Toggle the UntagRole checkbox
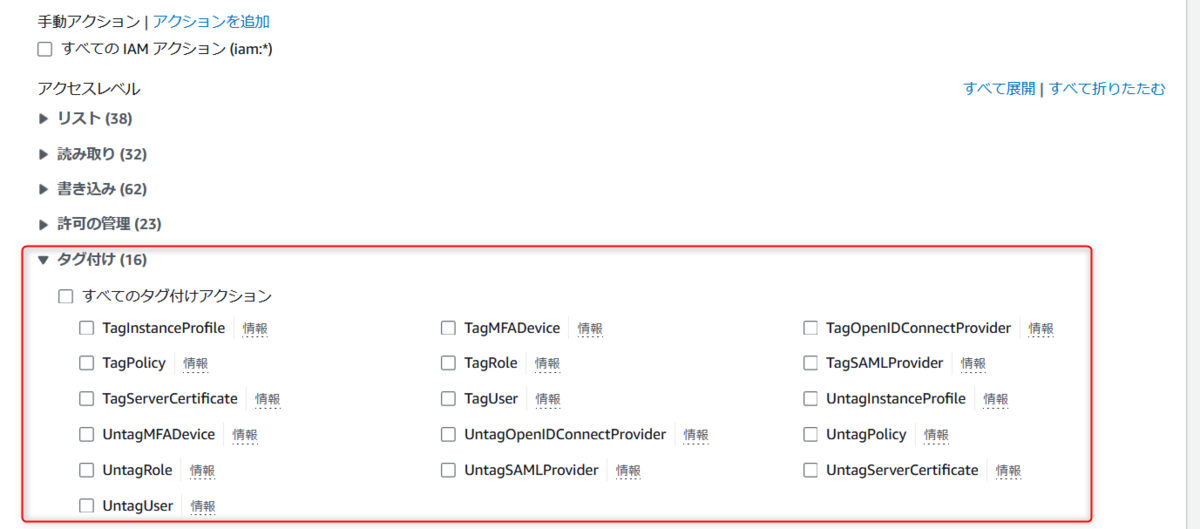Screen dimensions: 1200x529 point(87,470)
